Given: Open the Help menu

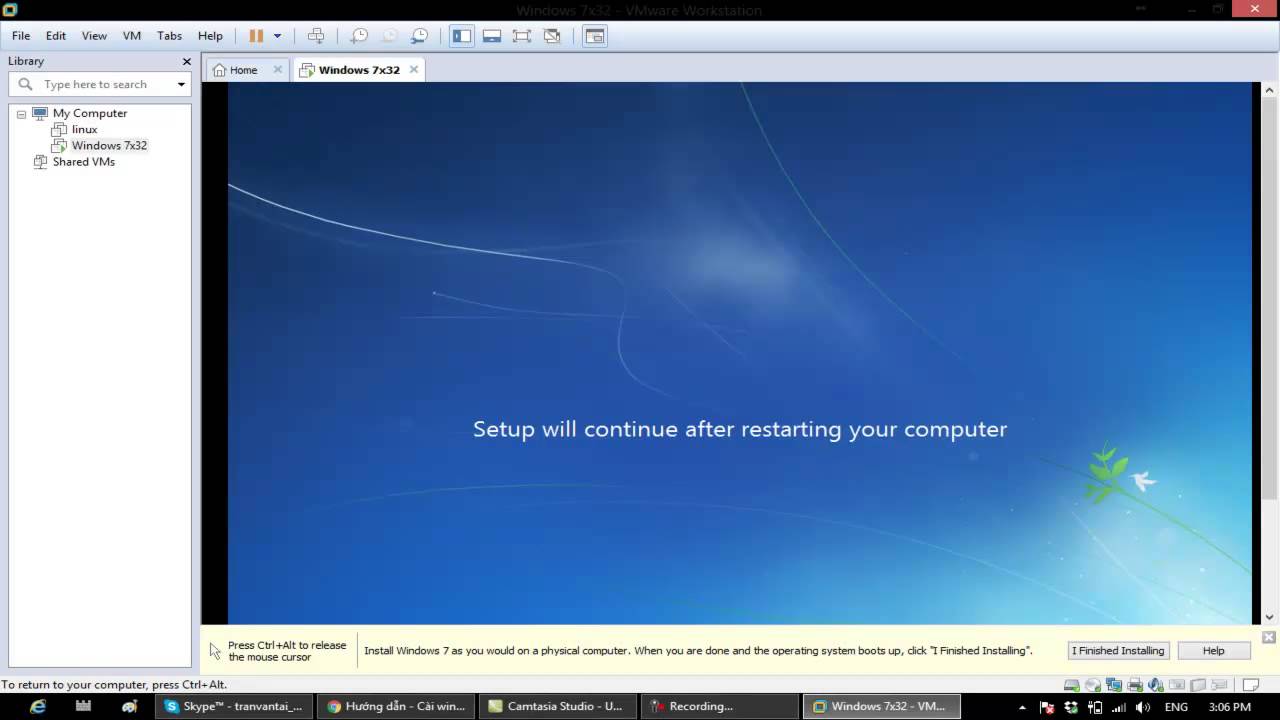Looking at the screenshot, I should click(210, 36).
